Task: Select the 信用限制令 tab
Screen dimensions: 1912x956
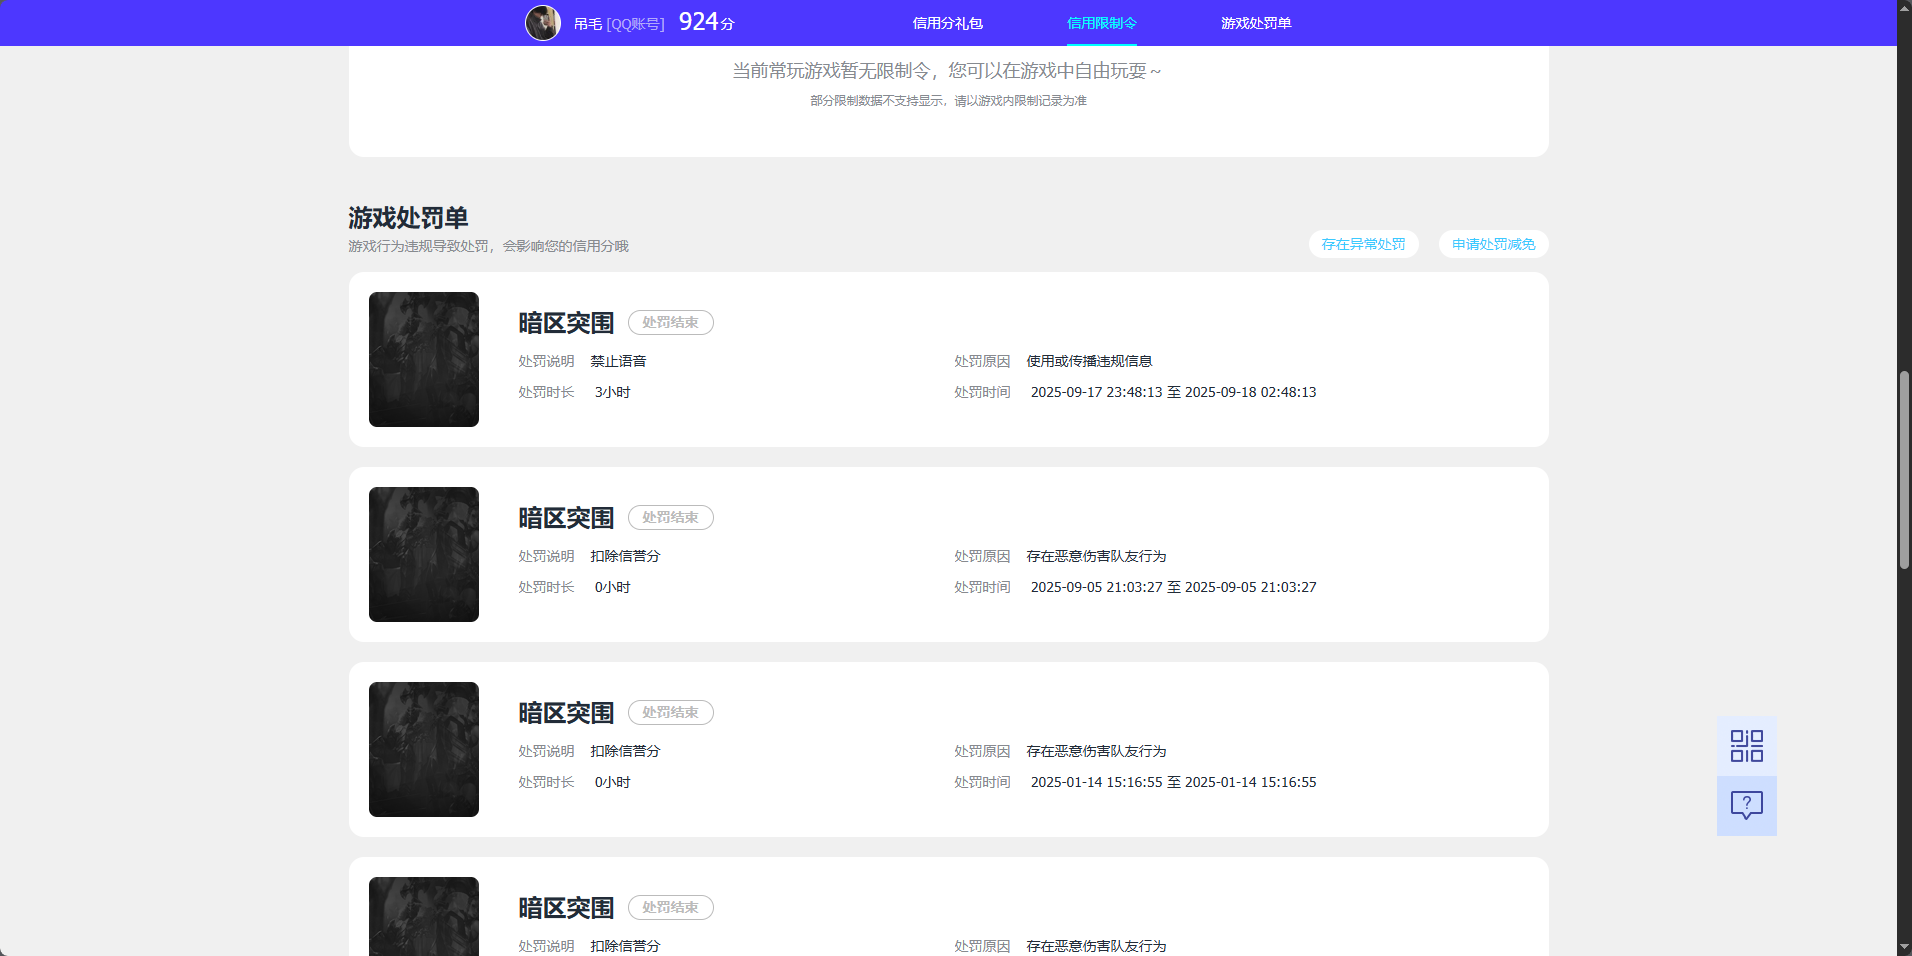Action: click(1101, 22)
